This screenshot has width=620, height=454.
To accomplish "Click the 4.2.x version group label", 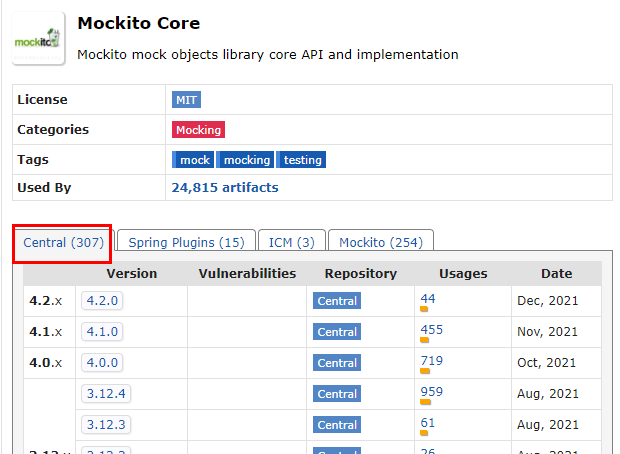I will pos(46,301).
